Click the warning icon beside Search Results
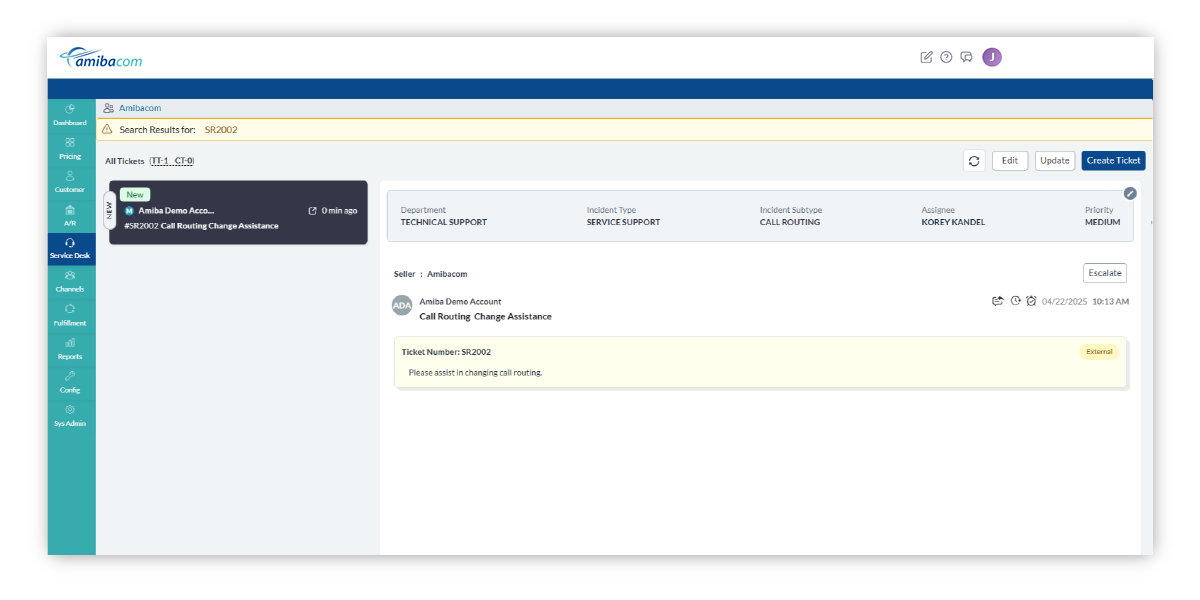Screen dimensions: 1200x600 107,130
